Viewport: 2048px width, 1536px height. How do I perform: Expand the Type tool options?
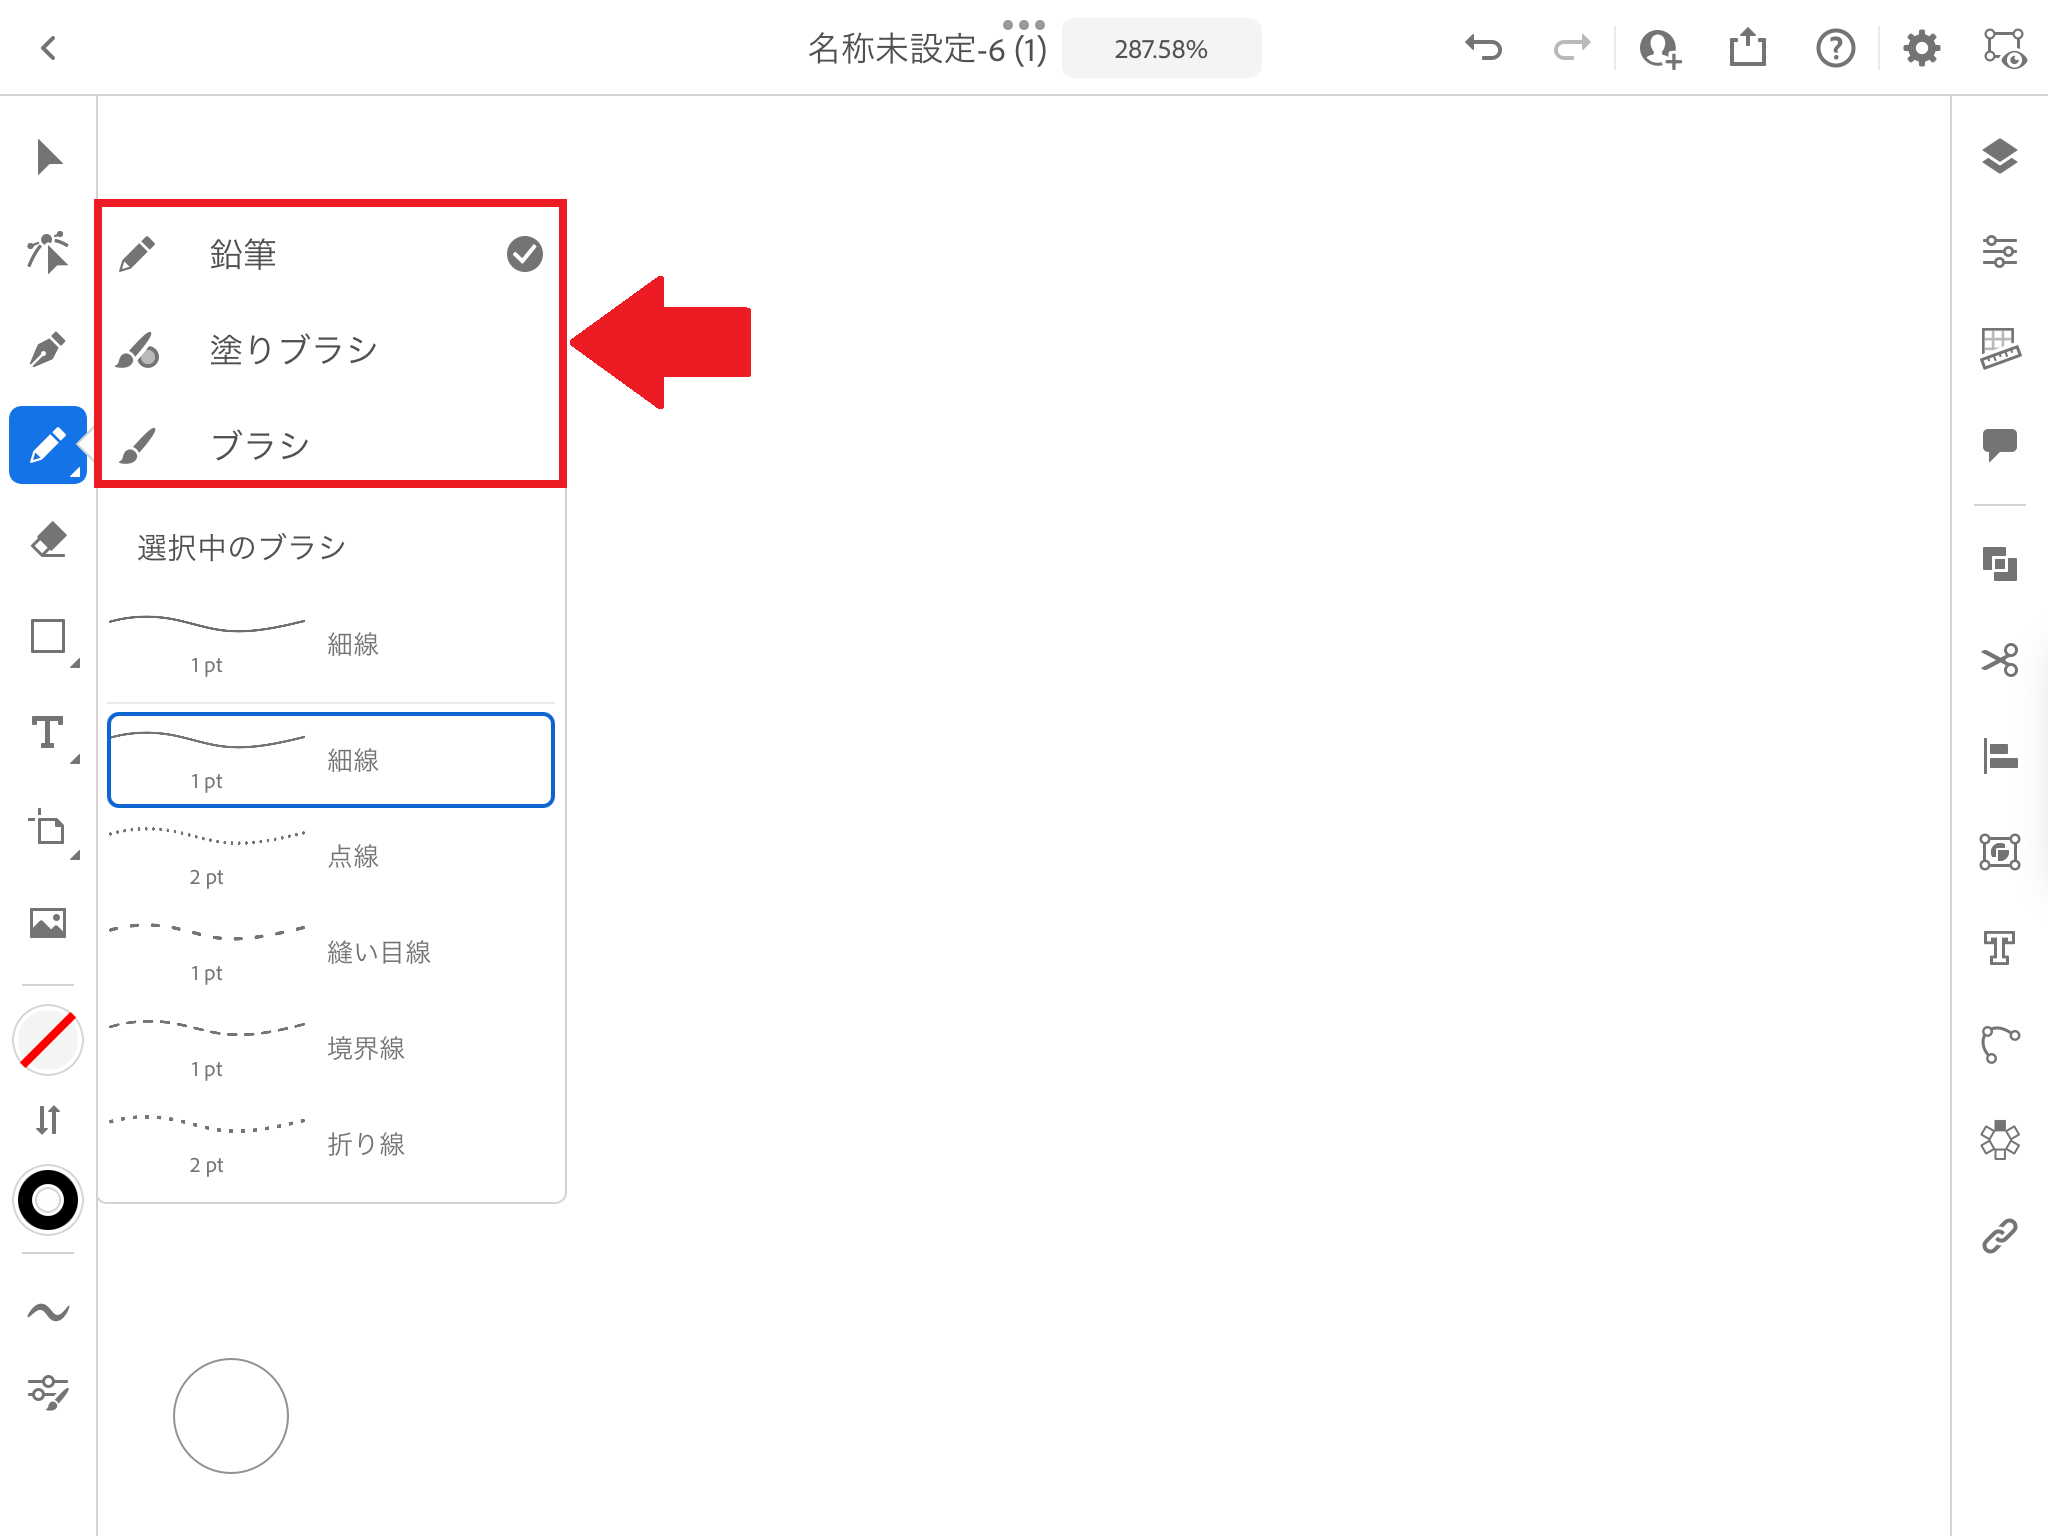coord(48,734)
